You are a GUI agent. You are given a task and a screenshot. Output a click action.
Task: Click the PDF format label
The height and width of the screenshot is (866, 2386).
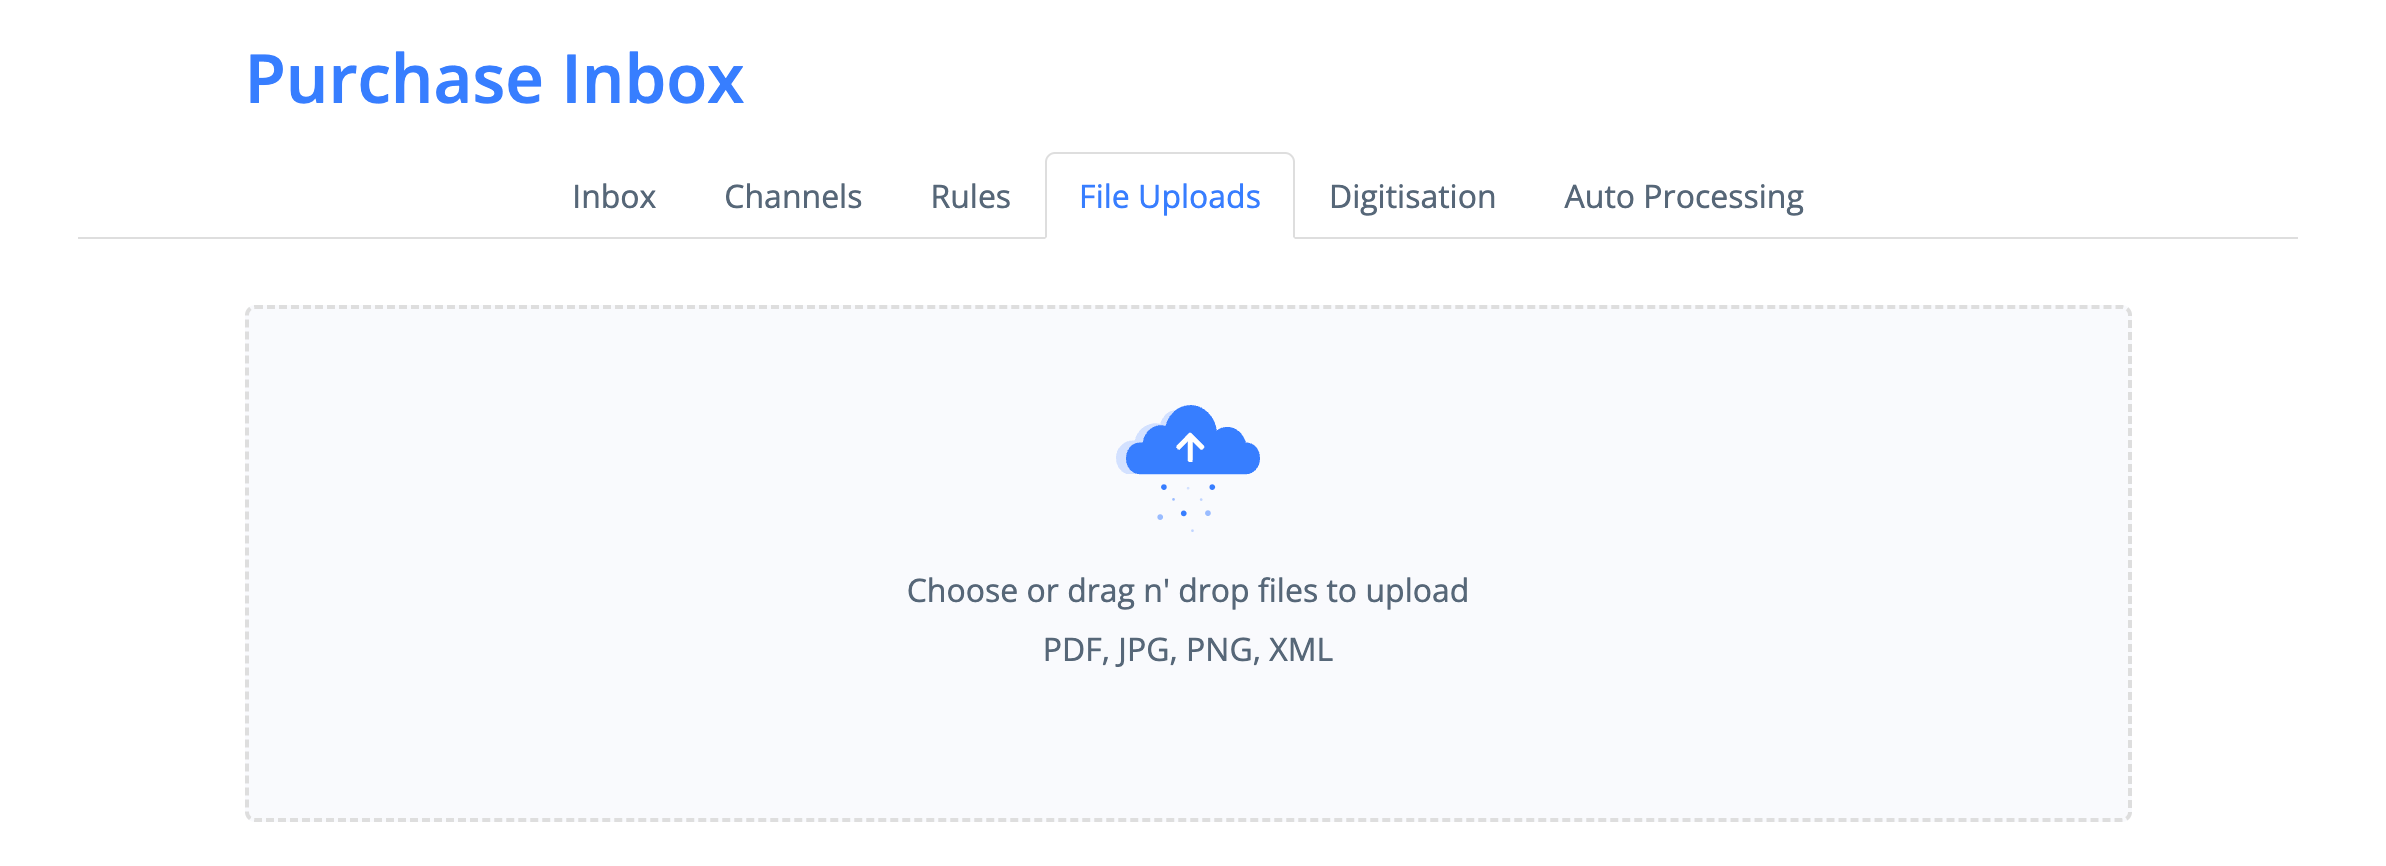click(x=1073, y=650)
